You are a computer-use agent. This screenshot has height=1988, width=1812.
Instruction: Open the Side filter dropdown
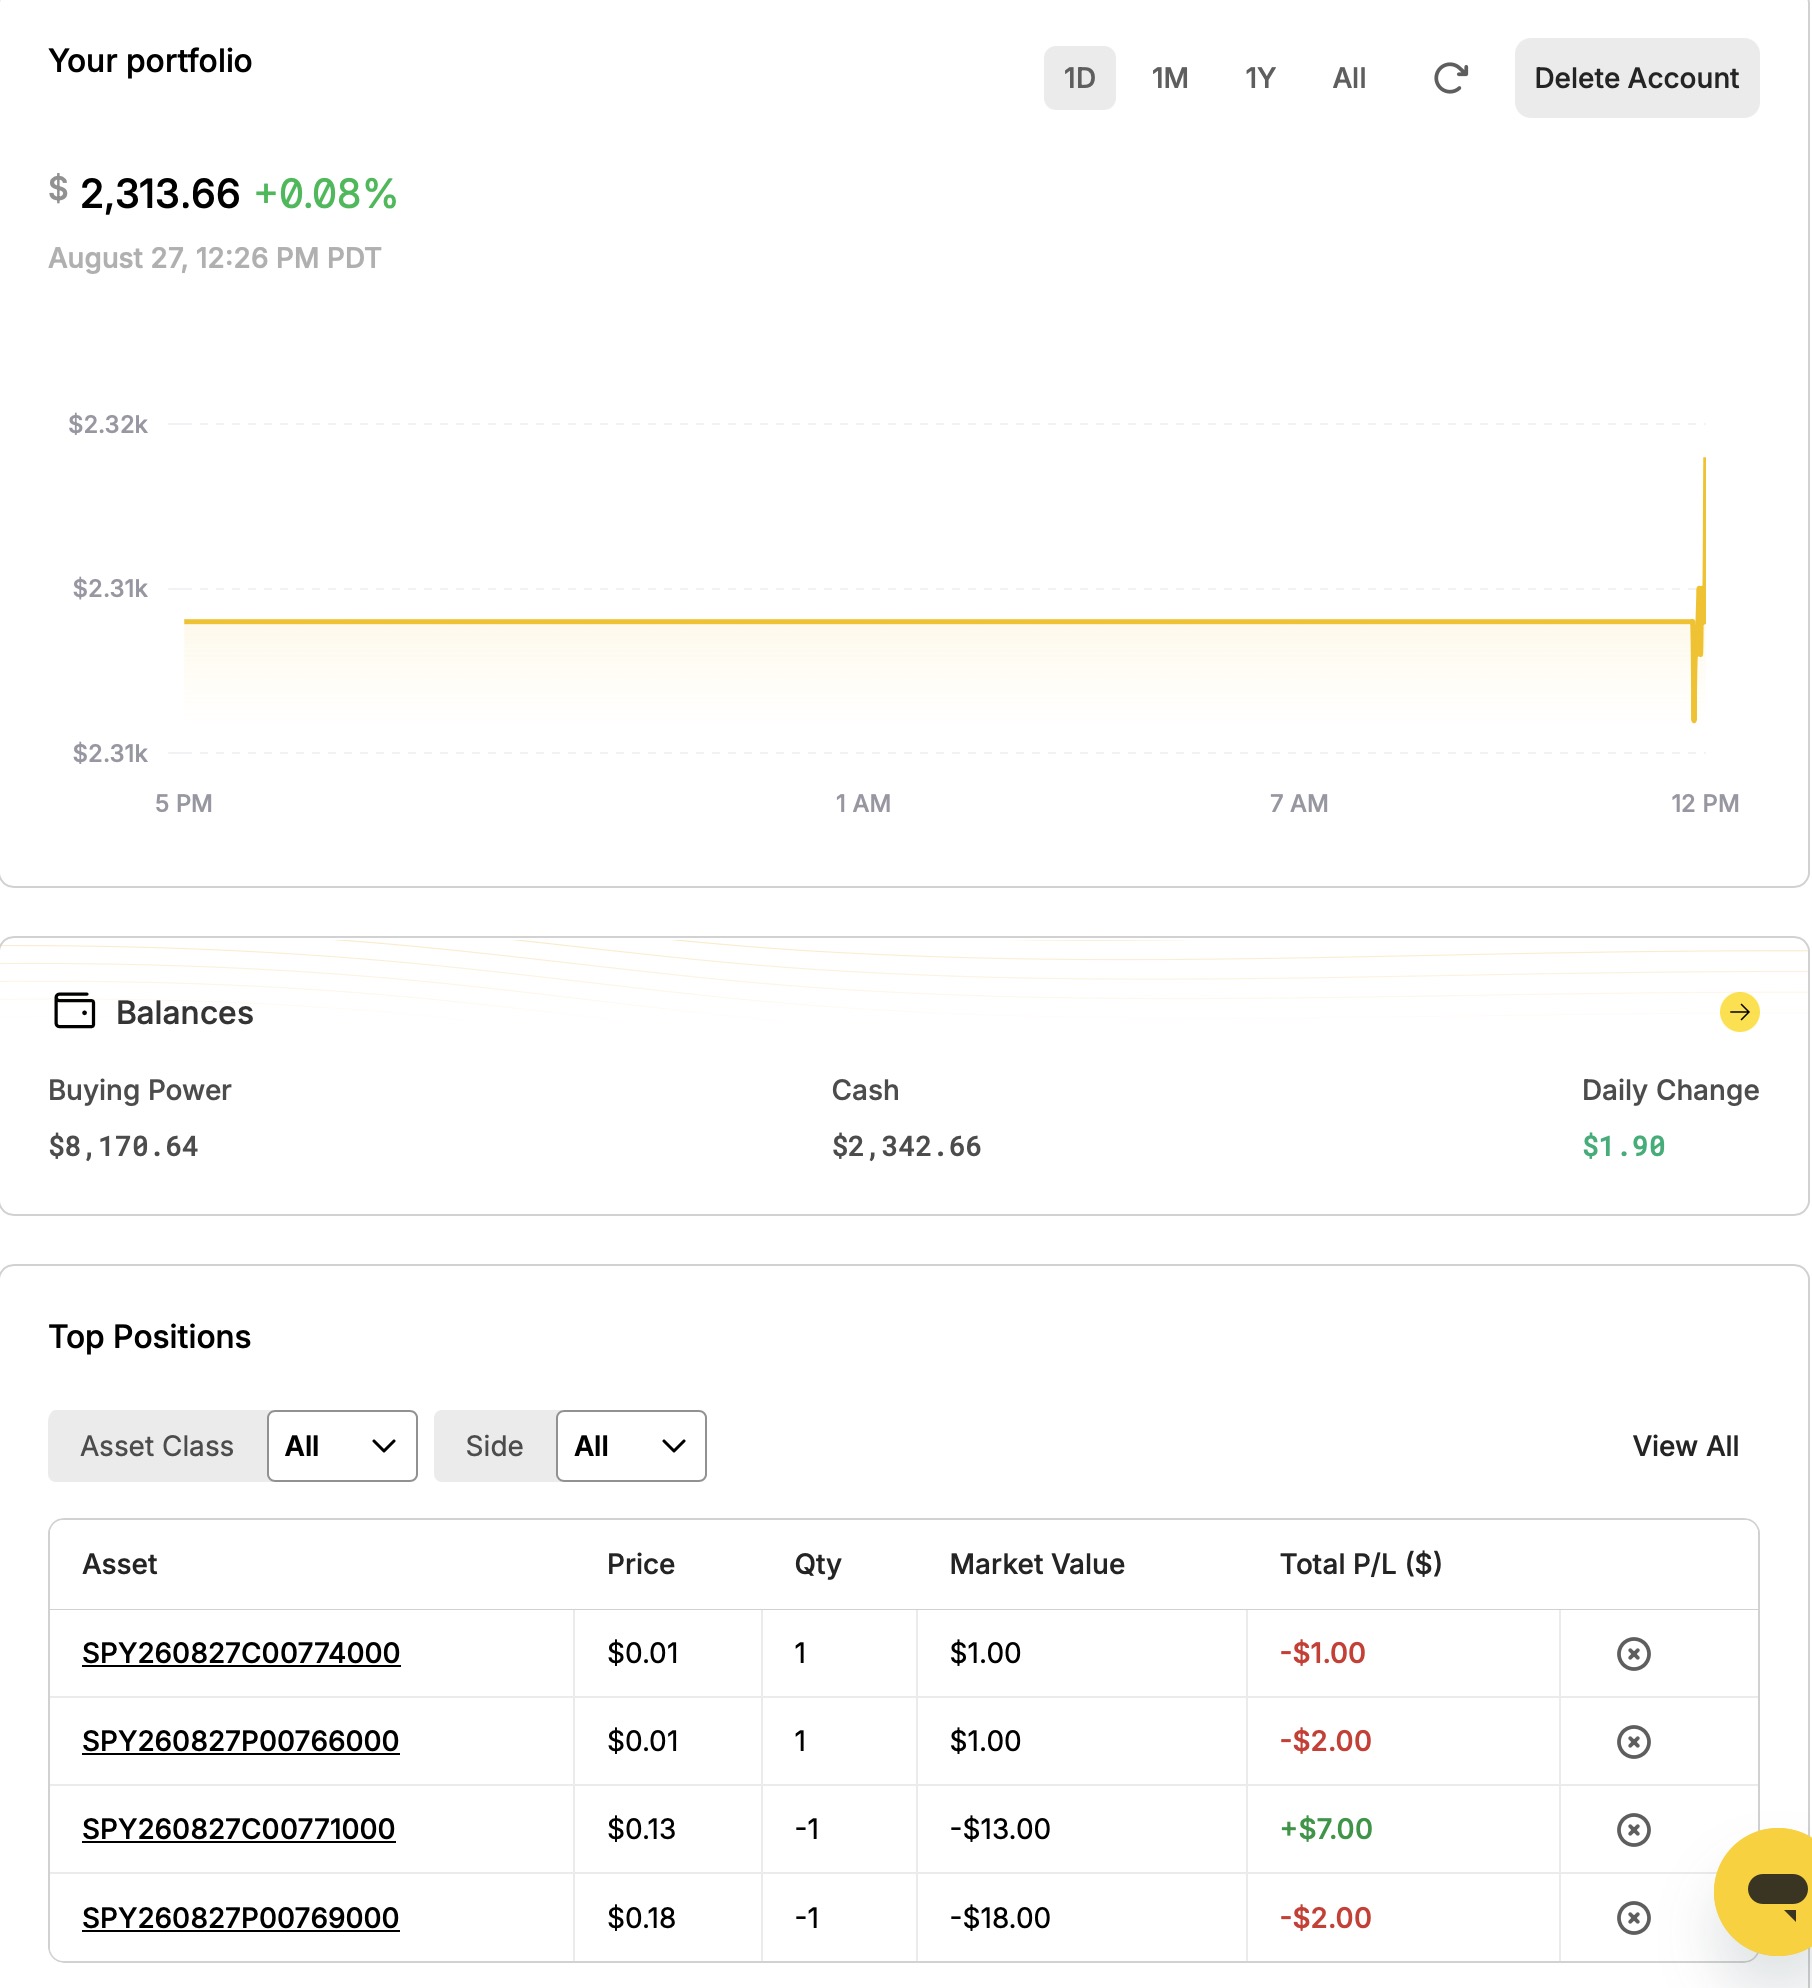(631, 1446)
